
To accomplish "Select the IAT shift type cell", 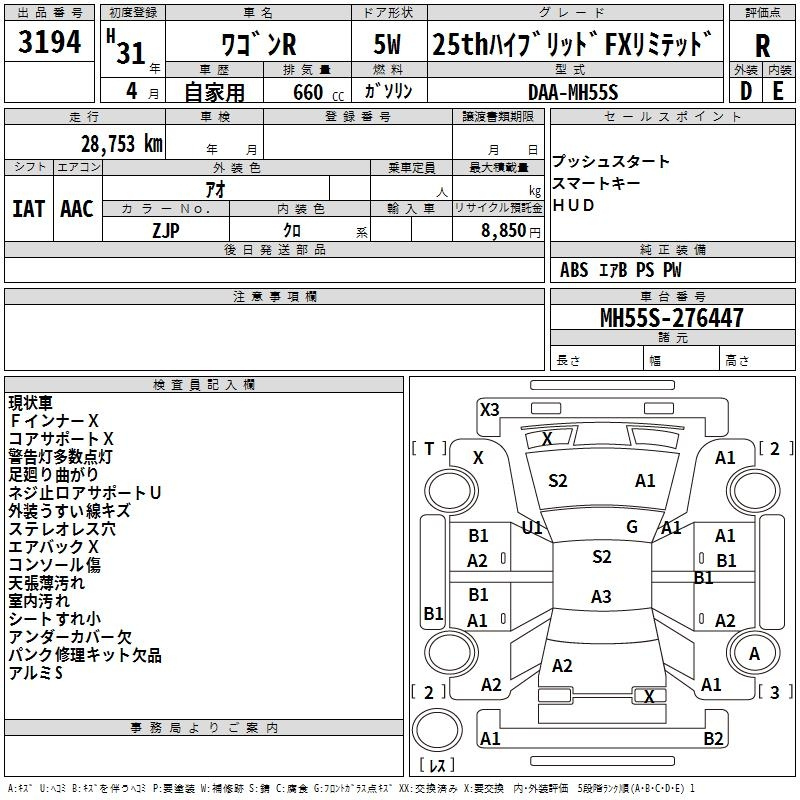I will point(29,209).
